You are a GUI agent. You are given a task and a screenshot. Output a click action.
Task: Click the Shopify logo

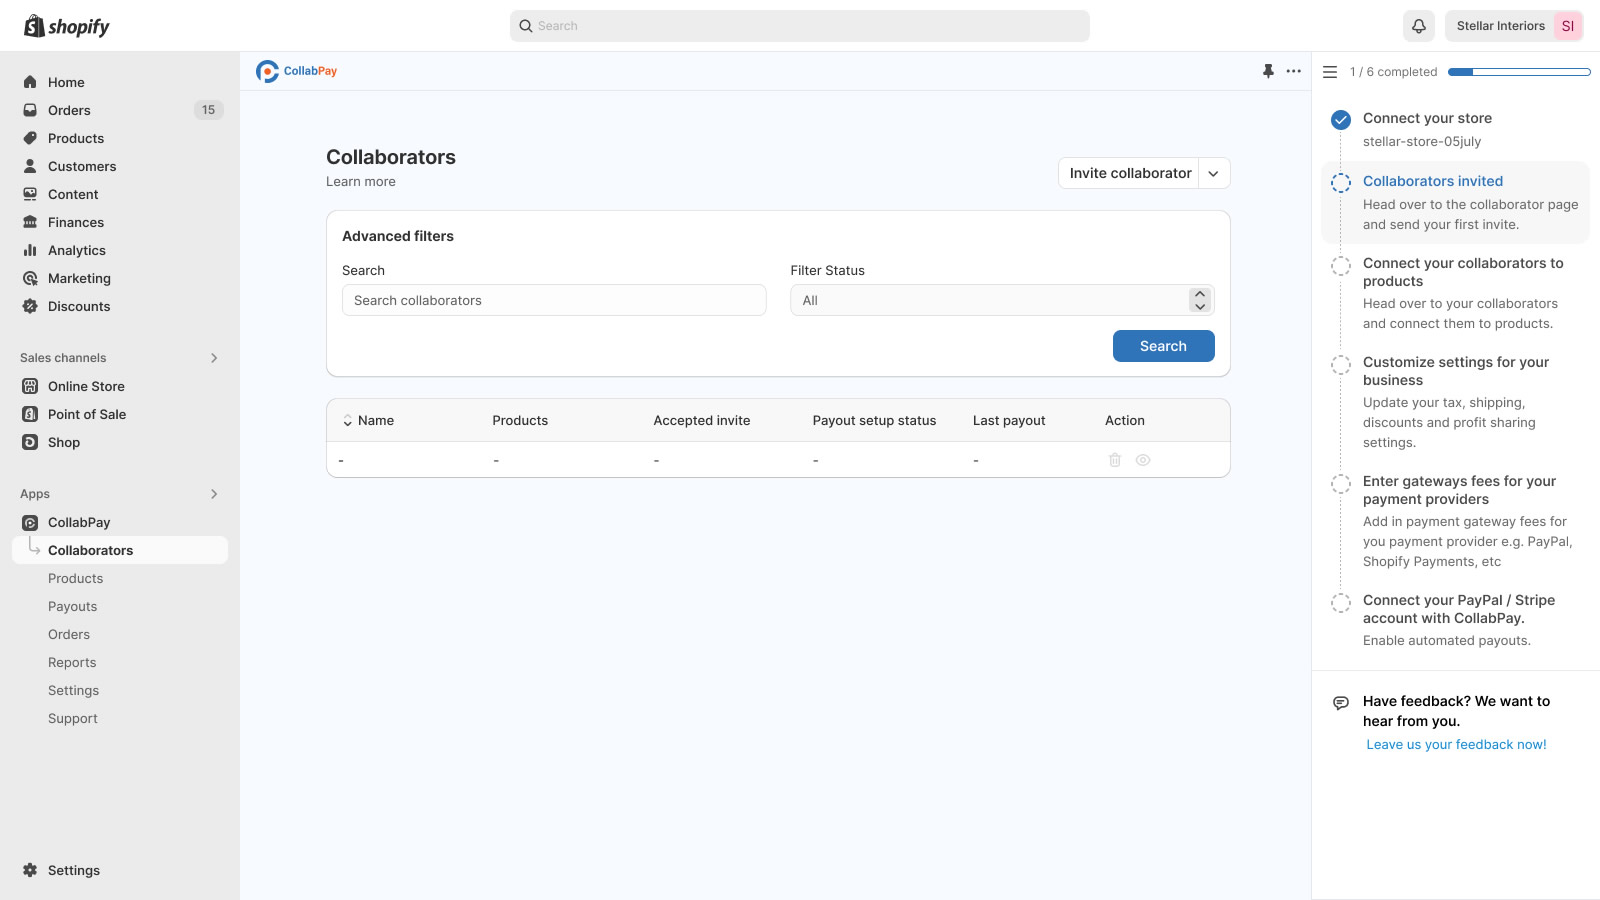click(x=67, y=26)
